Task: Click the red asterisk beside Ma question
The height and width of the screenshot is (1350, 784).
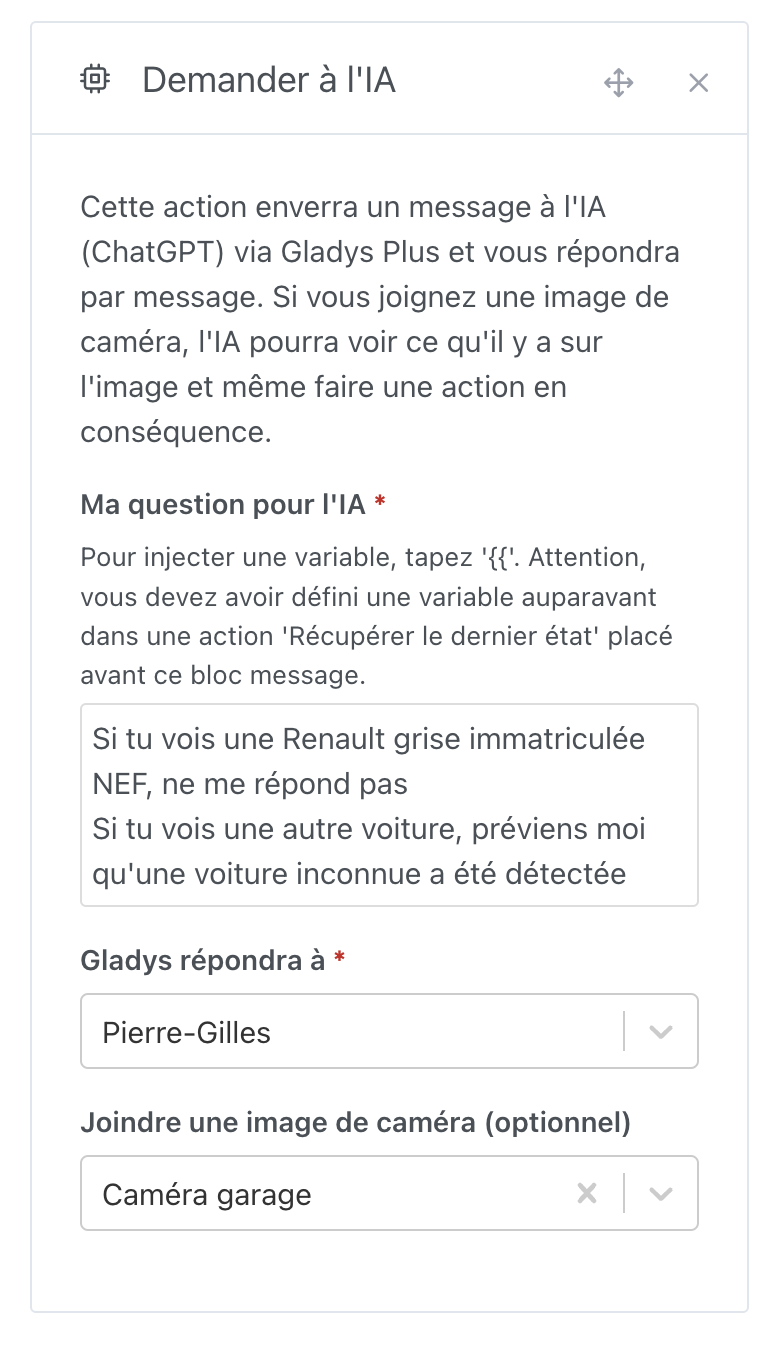Action: point(380,503)
